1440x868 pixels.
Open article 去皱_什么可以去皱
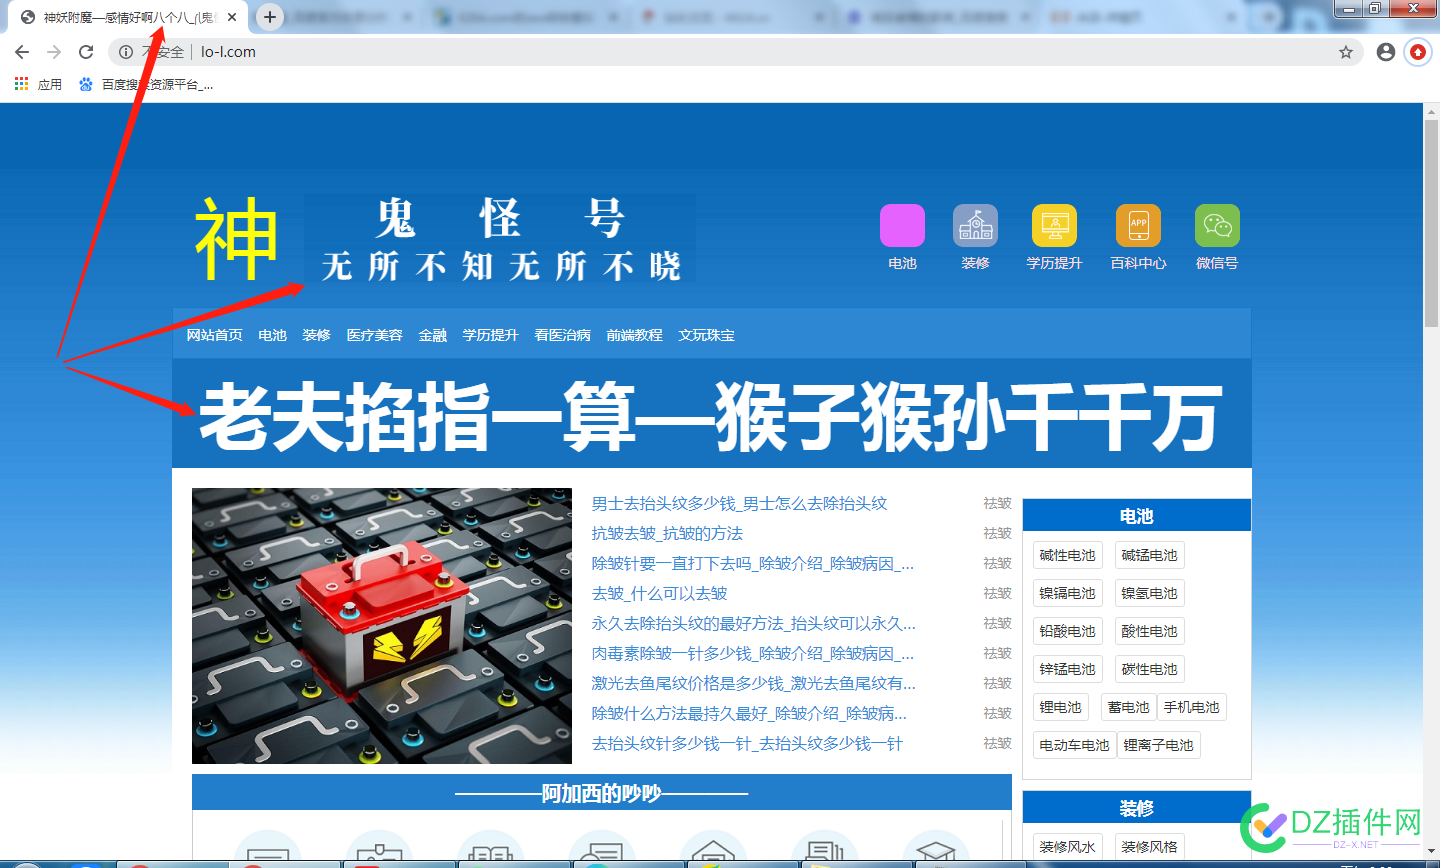659,593
